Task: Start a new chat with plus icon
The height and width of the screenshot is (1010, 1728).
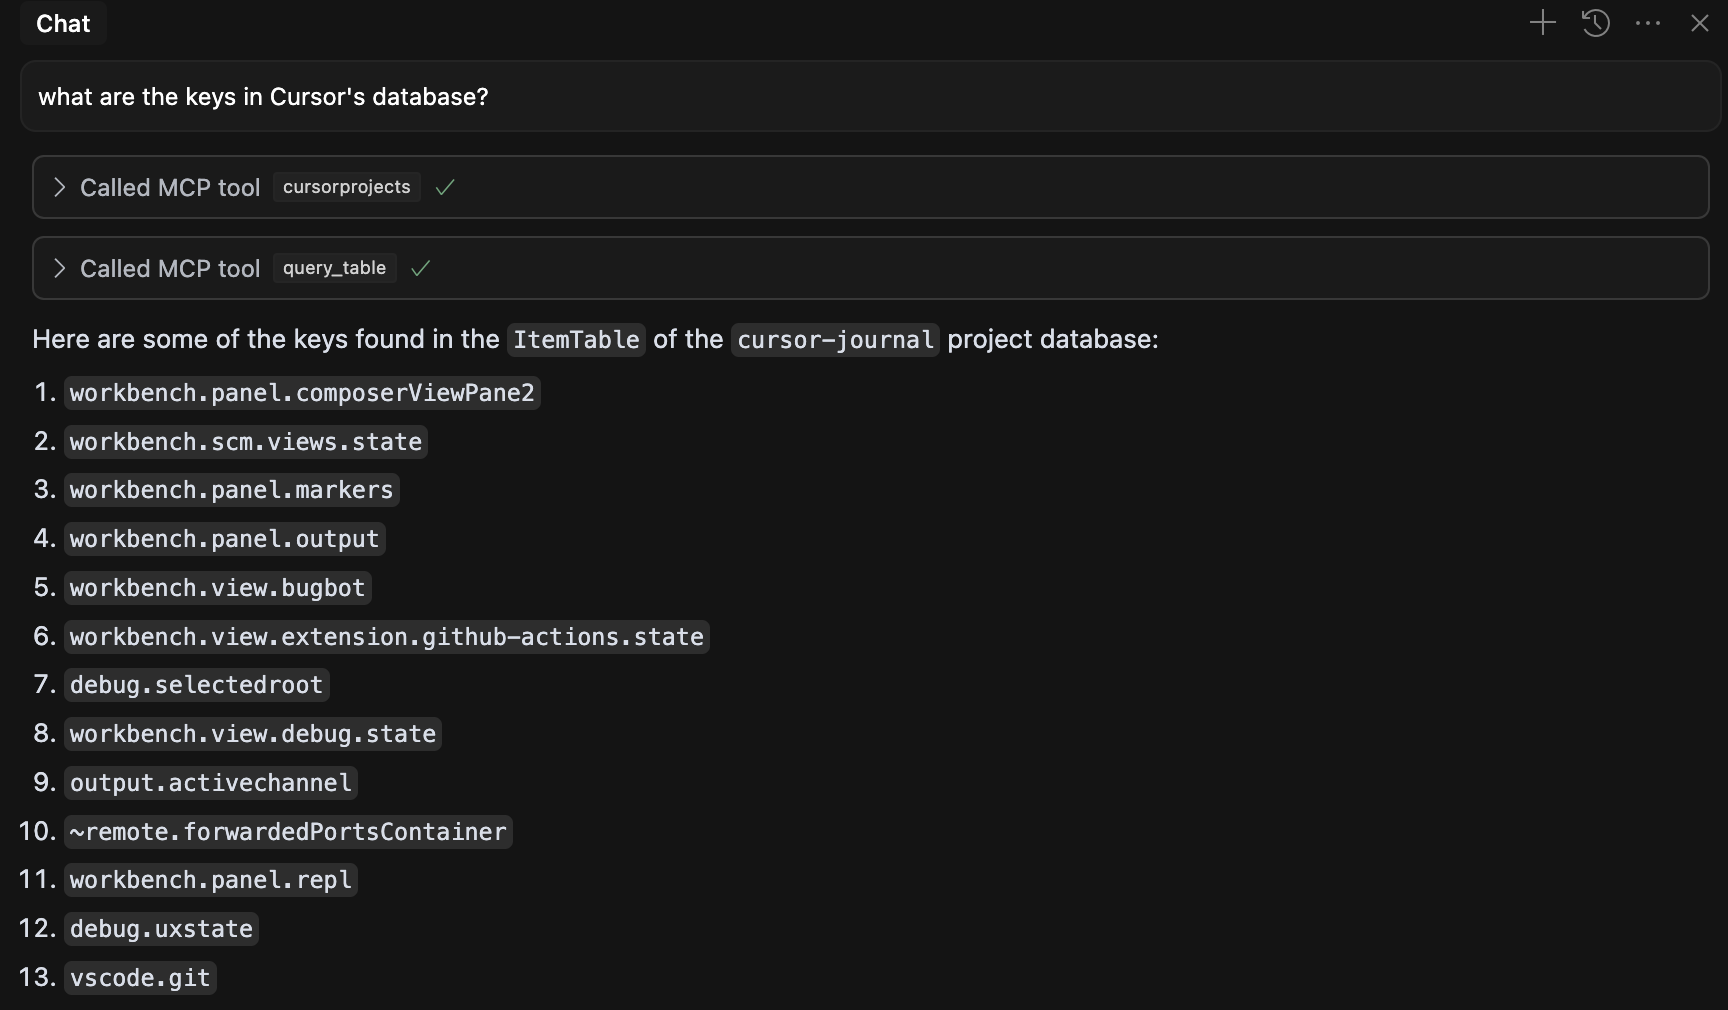Action: click(x=1543, y=23)
